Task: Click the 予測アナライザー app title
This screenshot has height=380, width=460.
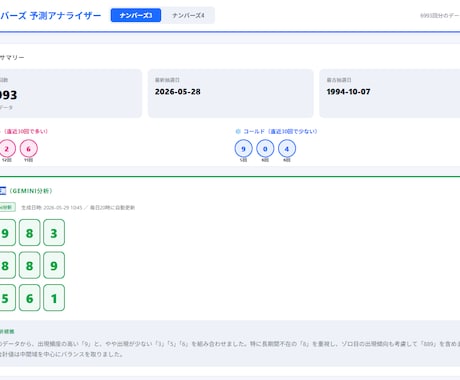Action: point(50,16)
